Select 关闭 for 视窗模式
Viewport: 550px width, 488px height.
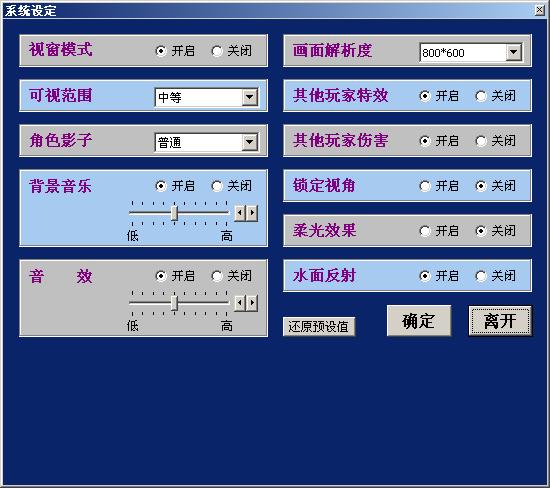tap(217, 51)
